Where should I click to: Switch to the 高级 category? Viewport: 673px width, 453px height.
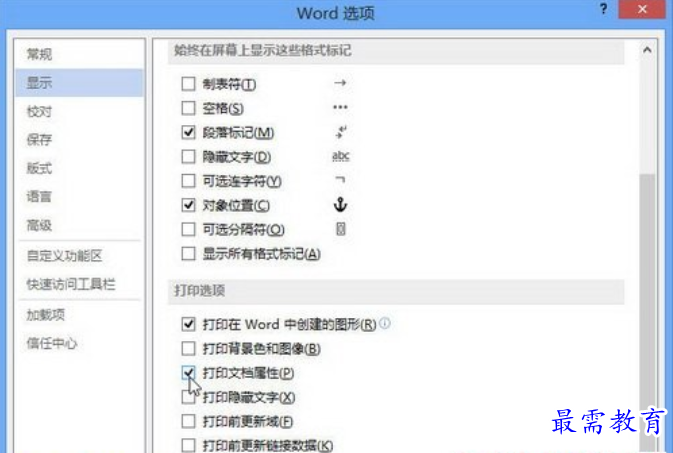[x=79, y=225]
